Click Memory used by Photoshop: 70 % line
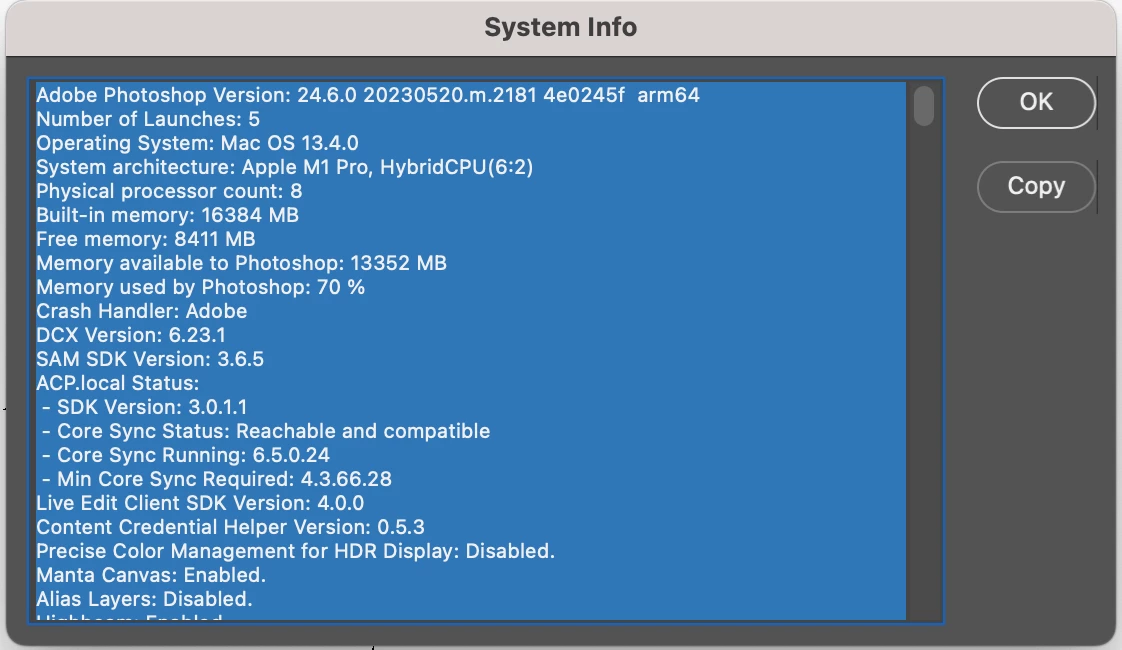The width and height of the screenshot is (1122, 650). tap(200, 287)
